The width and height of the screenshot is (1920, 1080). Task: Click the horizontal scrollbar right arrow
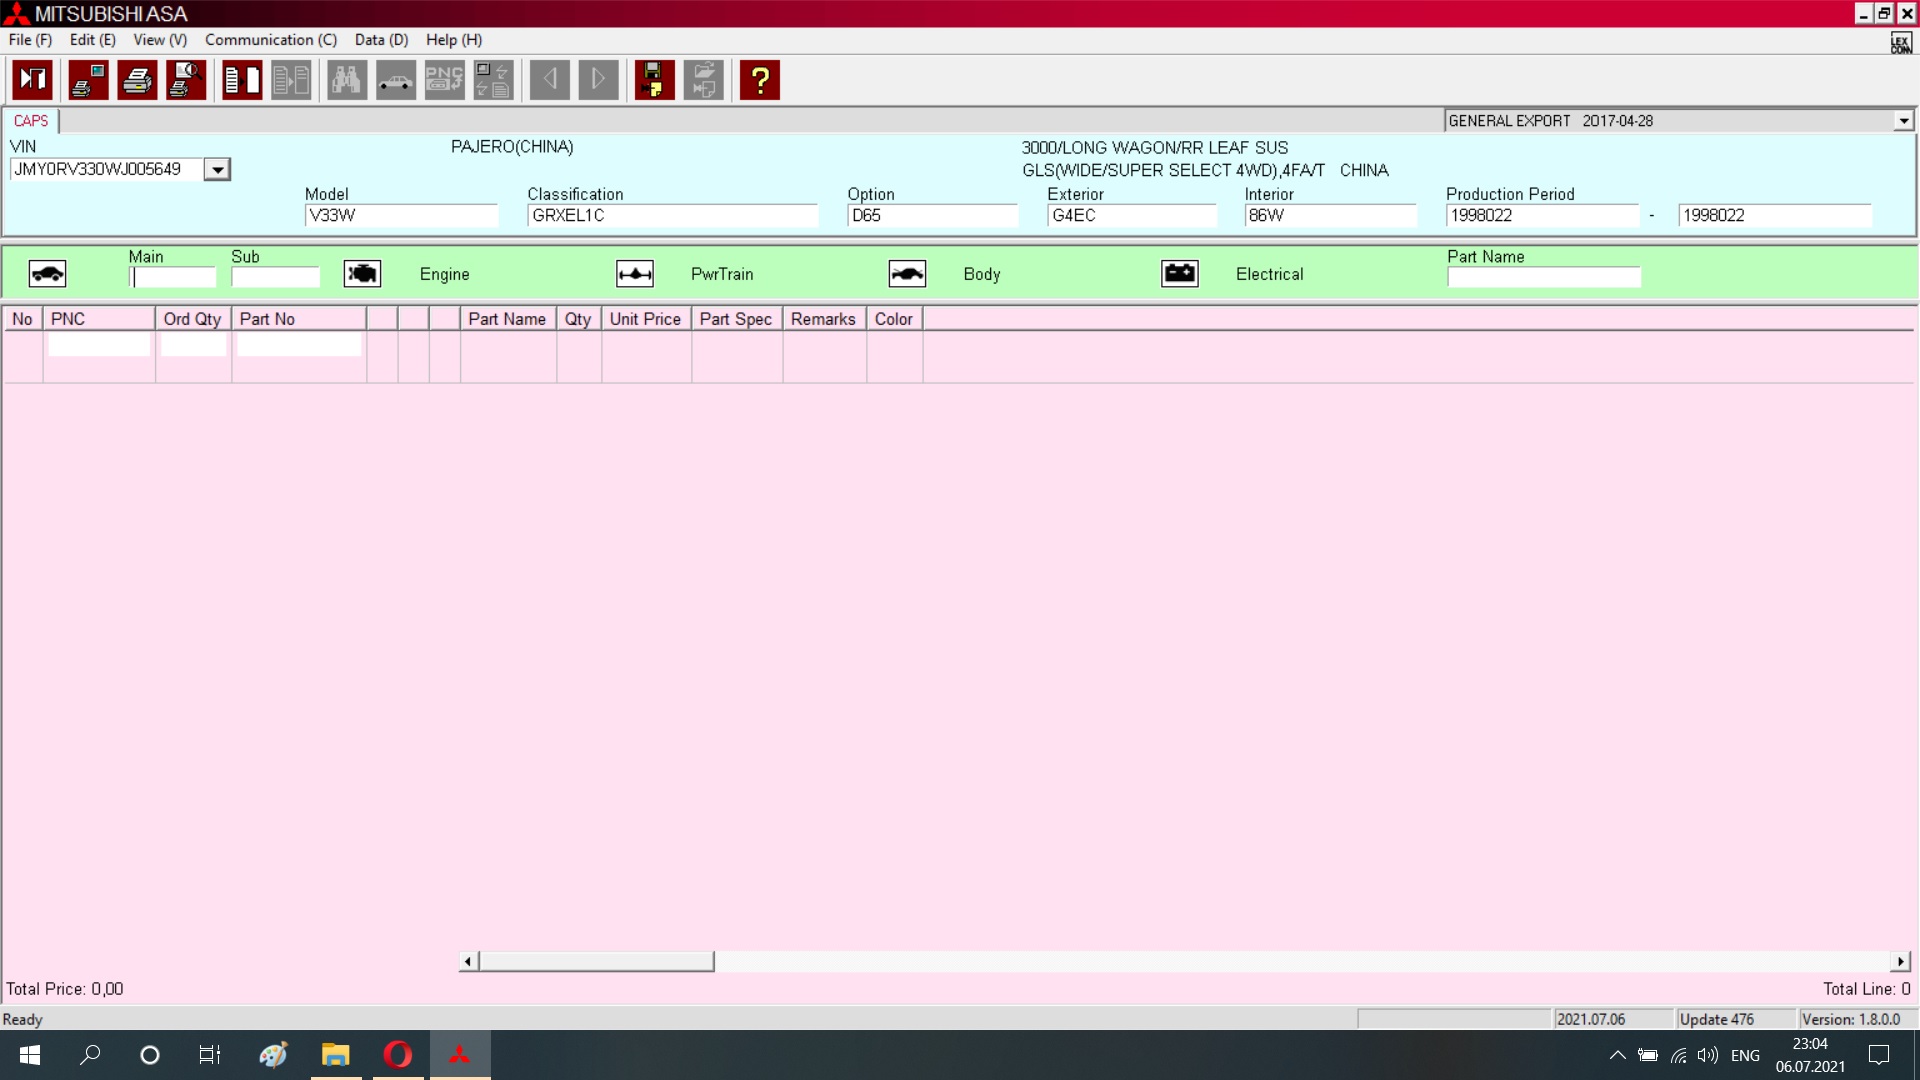tap(1900, 962)
